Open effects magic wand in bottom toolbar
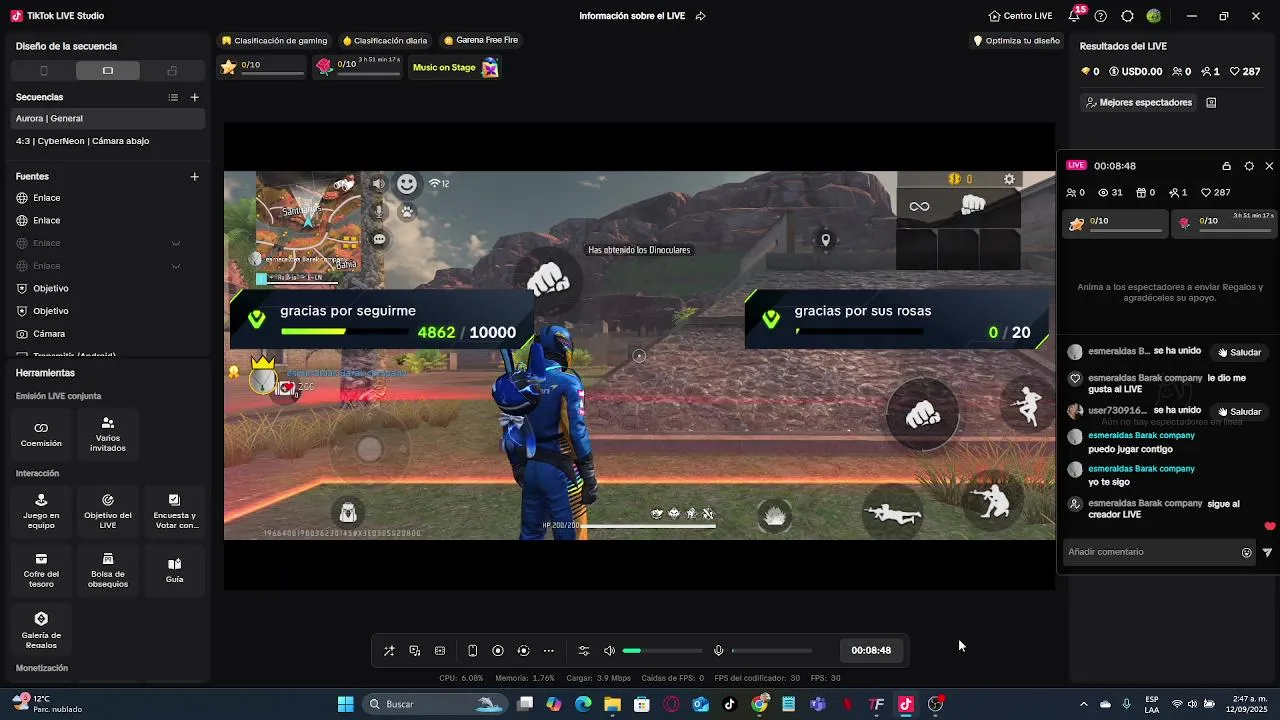Screen dimensions: 1280x720 389,651
